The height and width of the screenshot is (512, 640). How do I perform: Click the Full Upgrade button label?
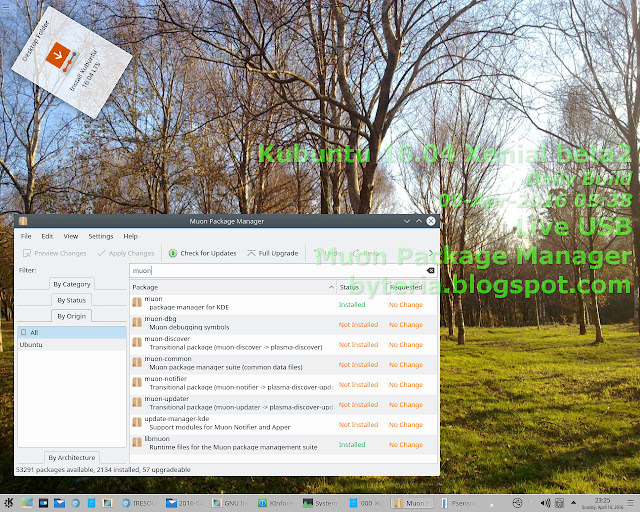278,253
